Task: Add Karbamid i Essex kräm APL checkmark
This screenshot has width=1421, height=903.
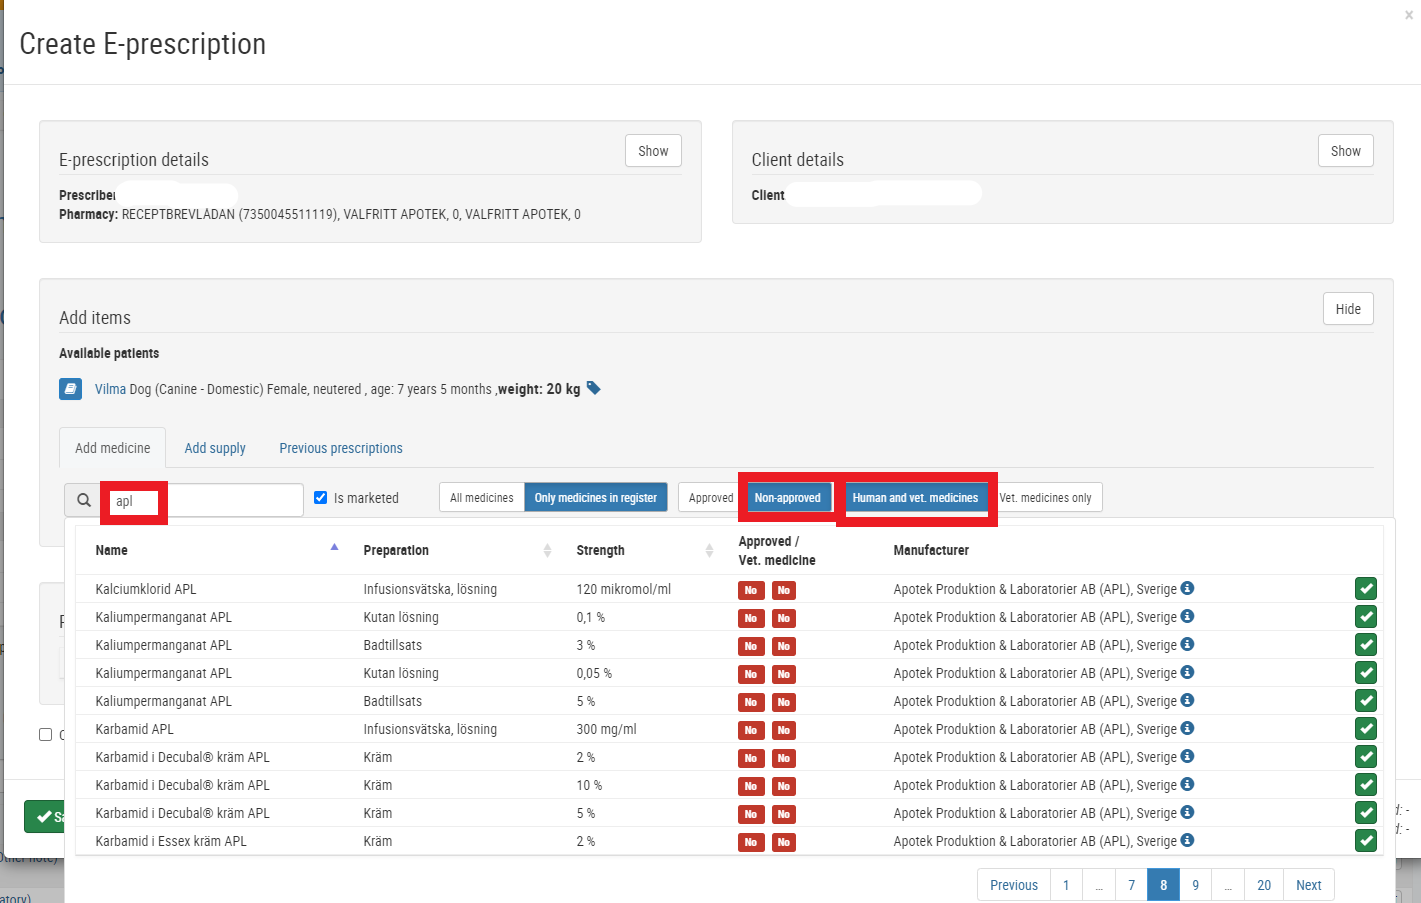Action: (1366, 841)
